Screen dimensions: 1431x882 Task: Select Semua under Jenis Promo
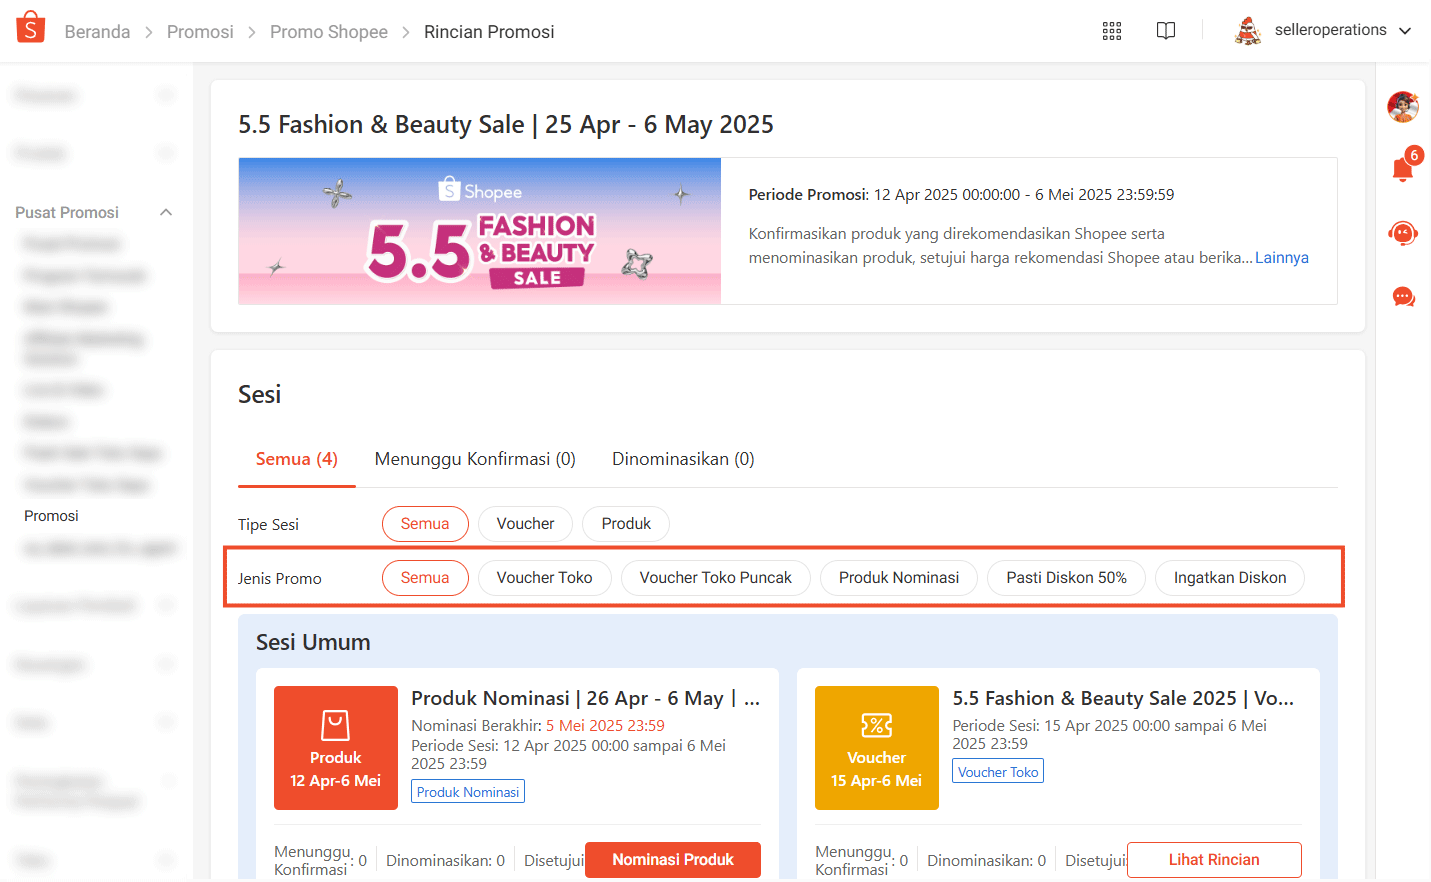point(425,578)
